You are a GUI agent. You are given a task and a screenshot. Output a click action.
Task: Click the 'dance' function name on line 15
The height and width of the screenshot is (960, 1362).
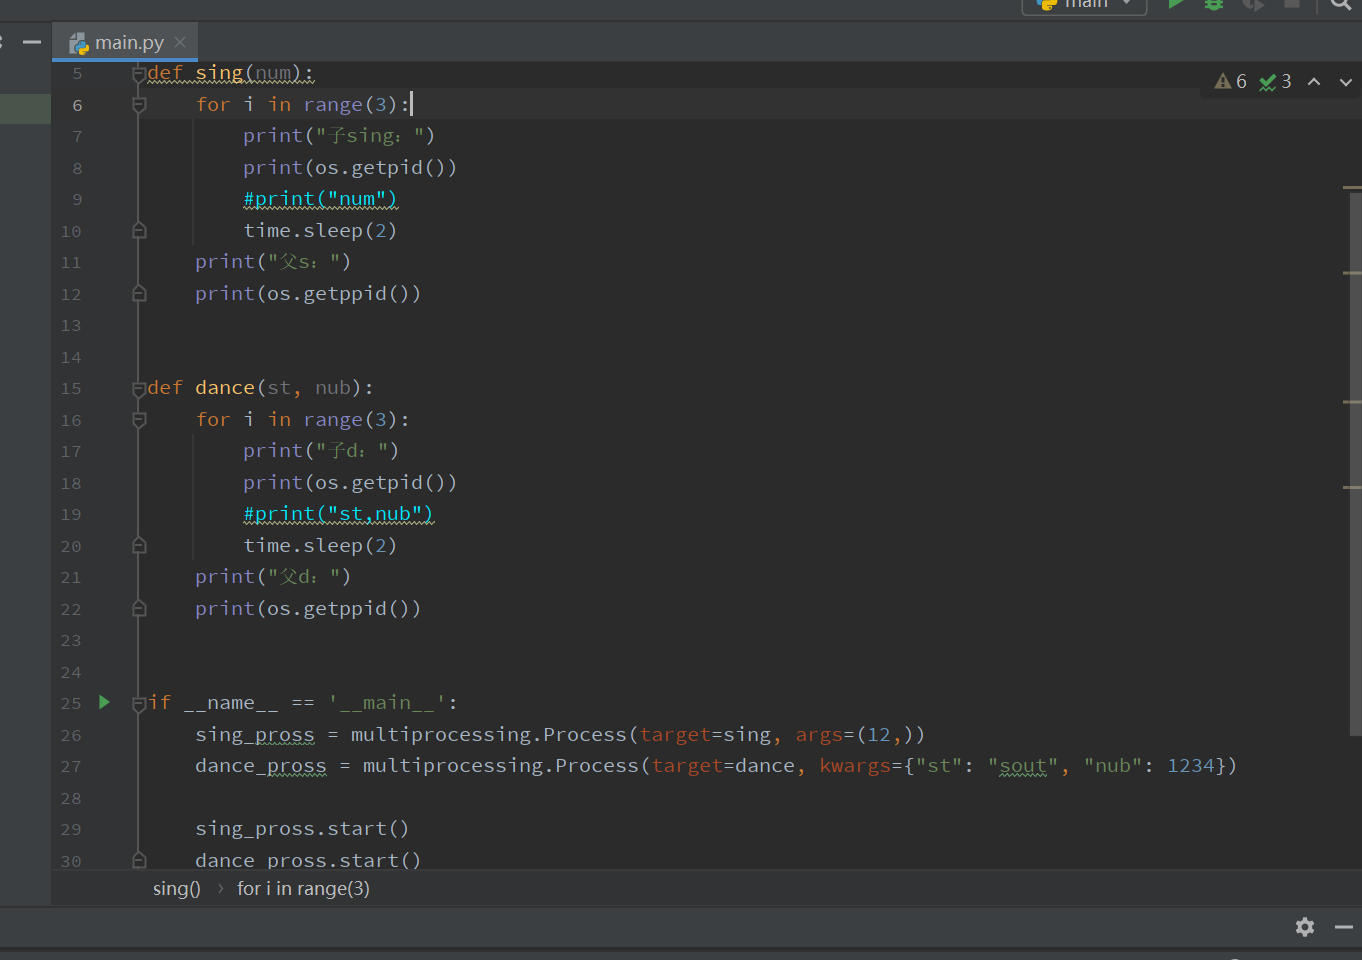click(225, 388)
